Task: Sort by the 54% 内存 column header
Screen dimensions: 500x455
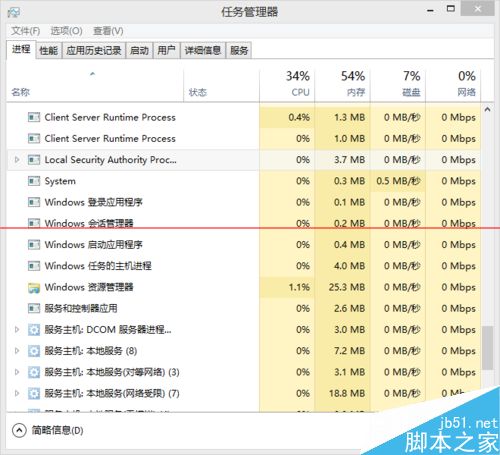Action: pyautogui.click(x=342, y=85)
